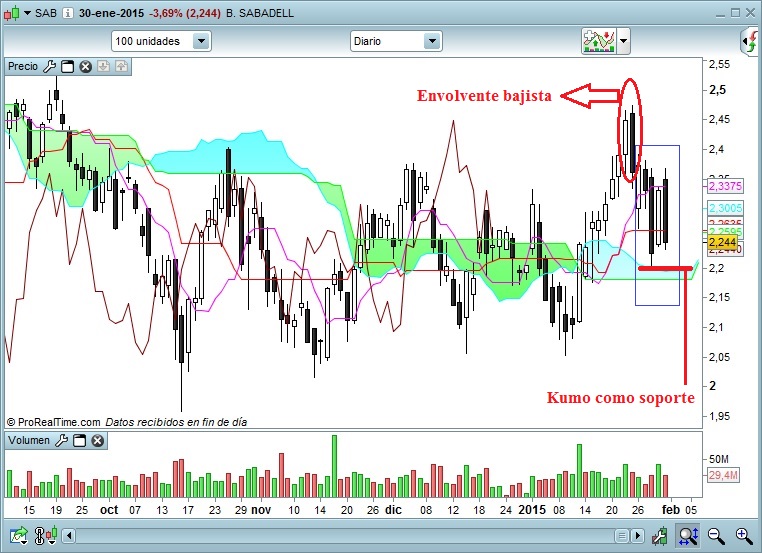Click the 2015 label on time axis
This screenshot has height=553, width=762.
(532, 510)
